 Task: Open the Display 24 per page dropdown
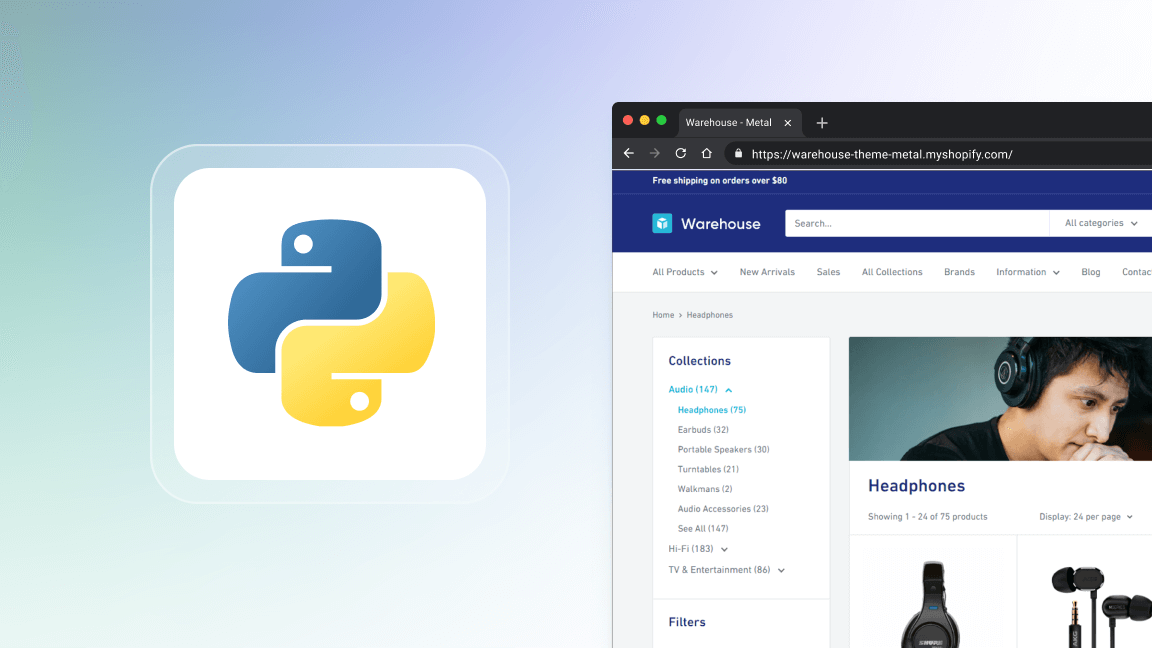[1085, 516]
